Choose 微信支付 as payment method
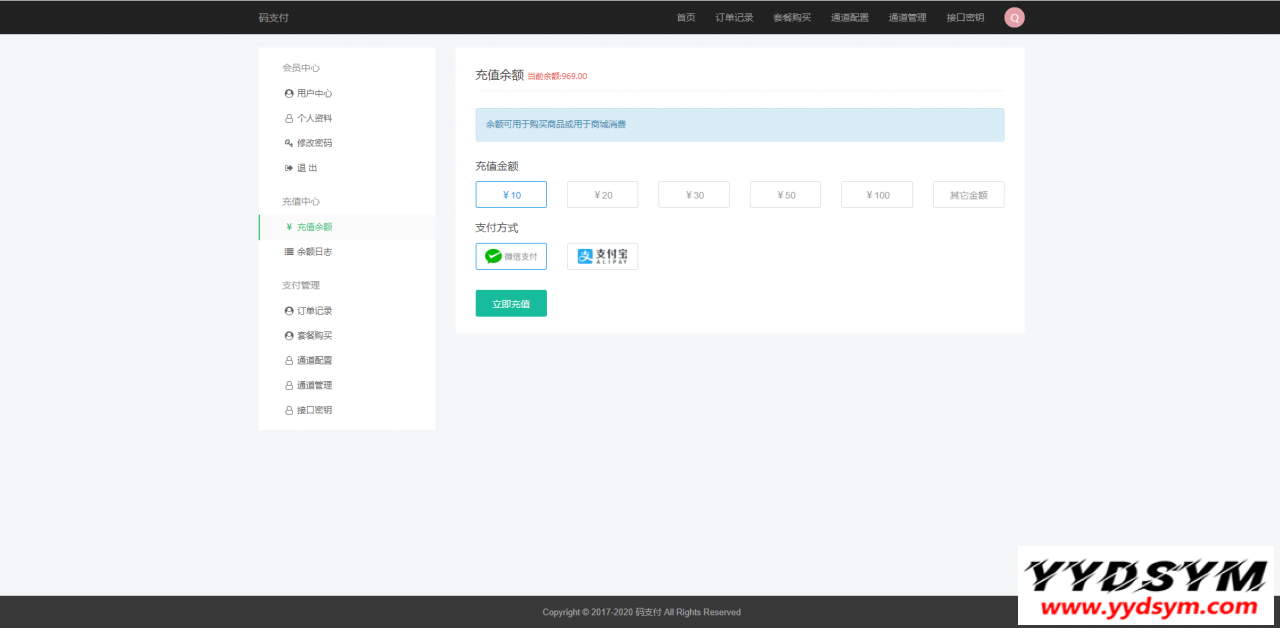The height and width of the screenshot is (628, 1280). (x=511, y=257)
